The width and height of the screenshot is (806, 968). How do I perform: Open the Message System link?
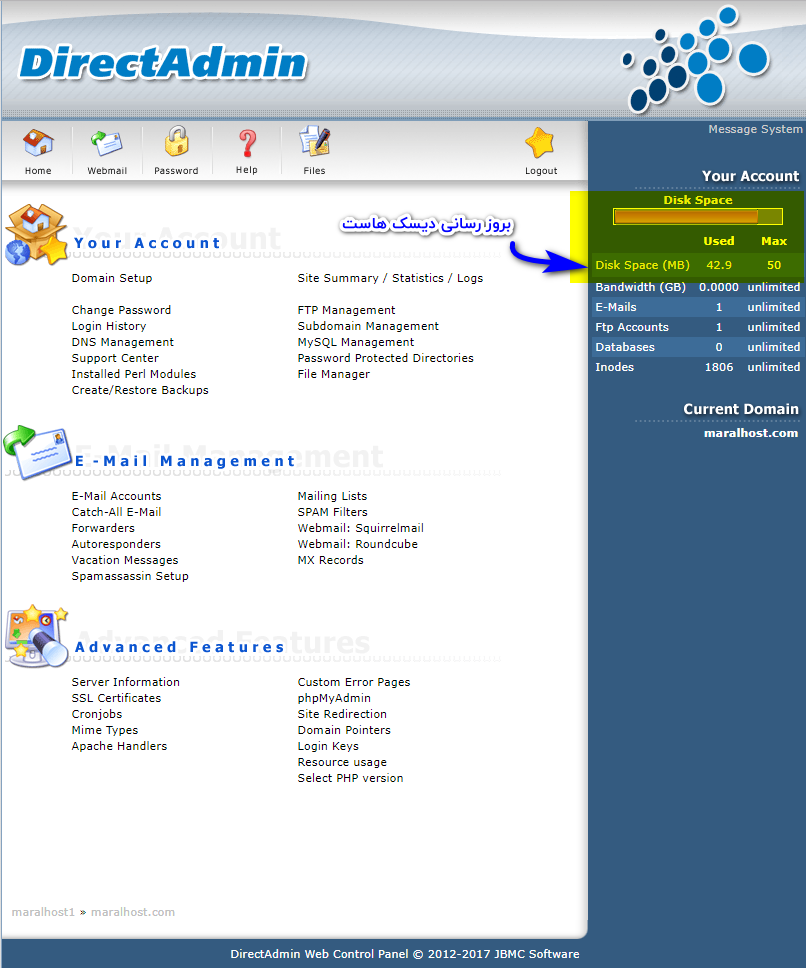tap(755, 129)
